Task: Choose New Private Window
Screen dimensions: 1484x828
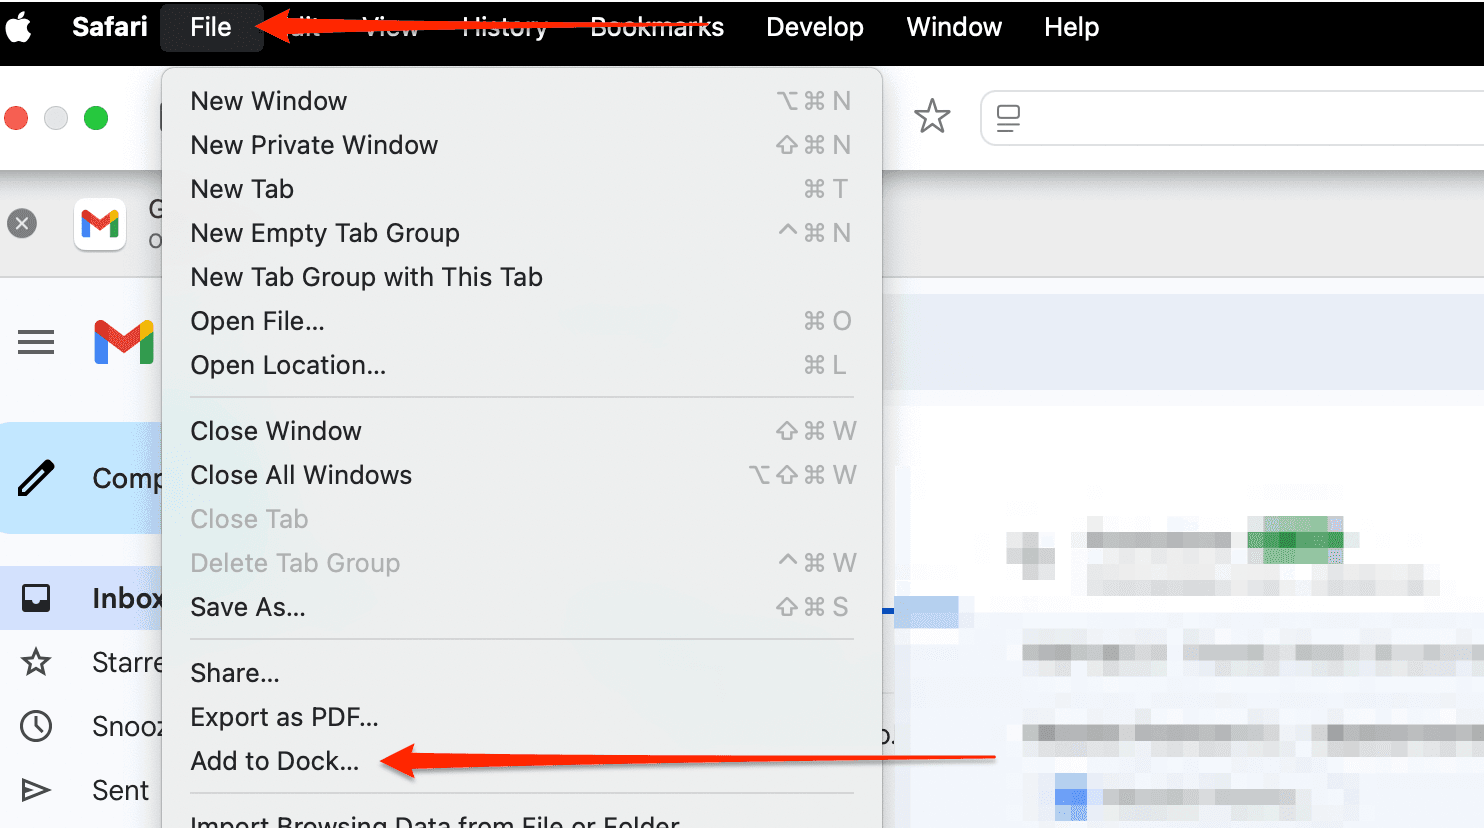Action: point(314,145)
